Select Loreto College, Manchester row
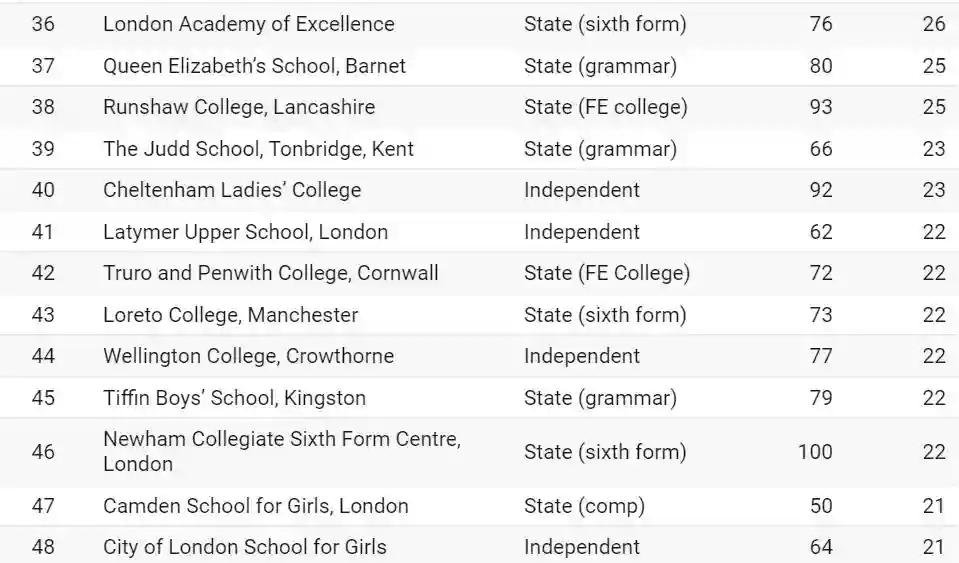Image resolution: width=959 pixels, height=563 pixels. [230, 315]
